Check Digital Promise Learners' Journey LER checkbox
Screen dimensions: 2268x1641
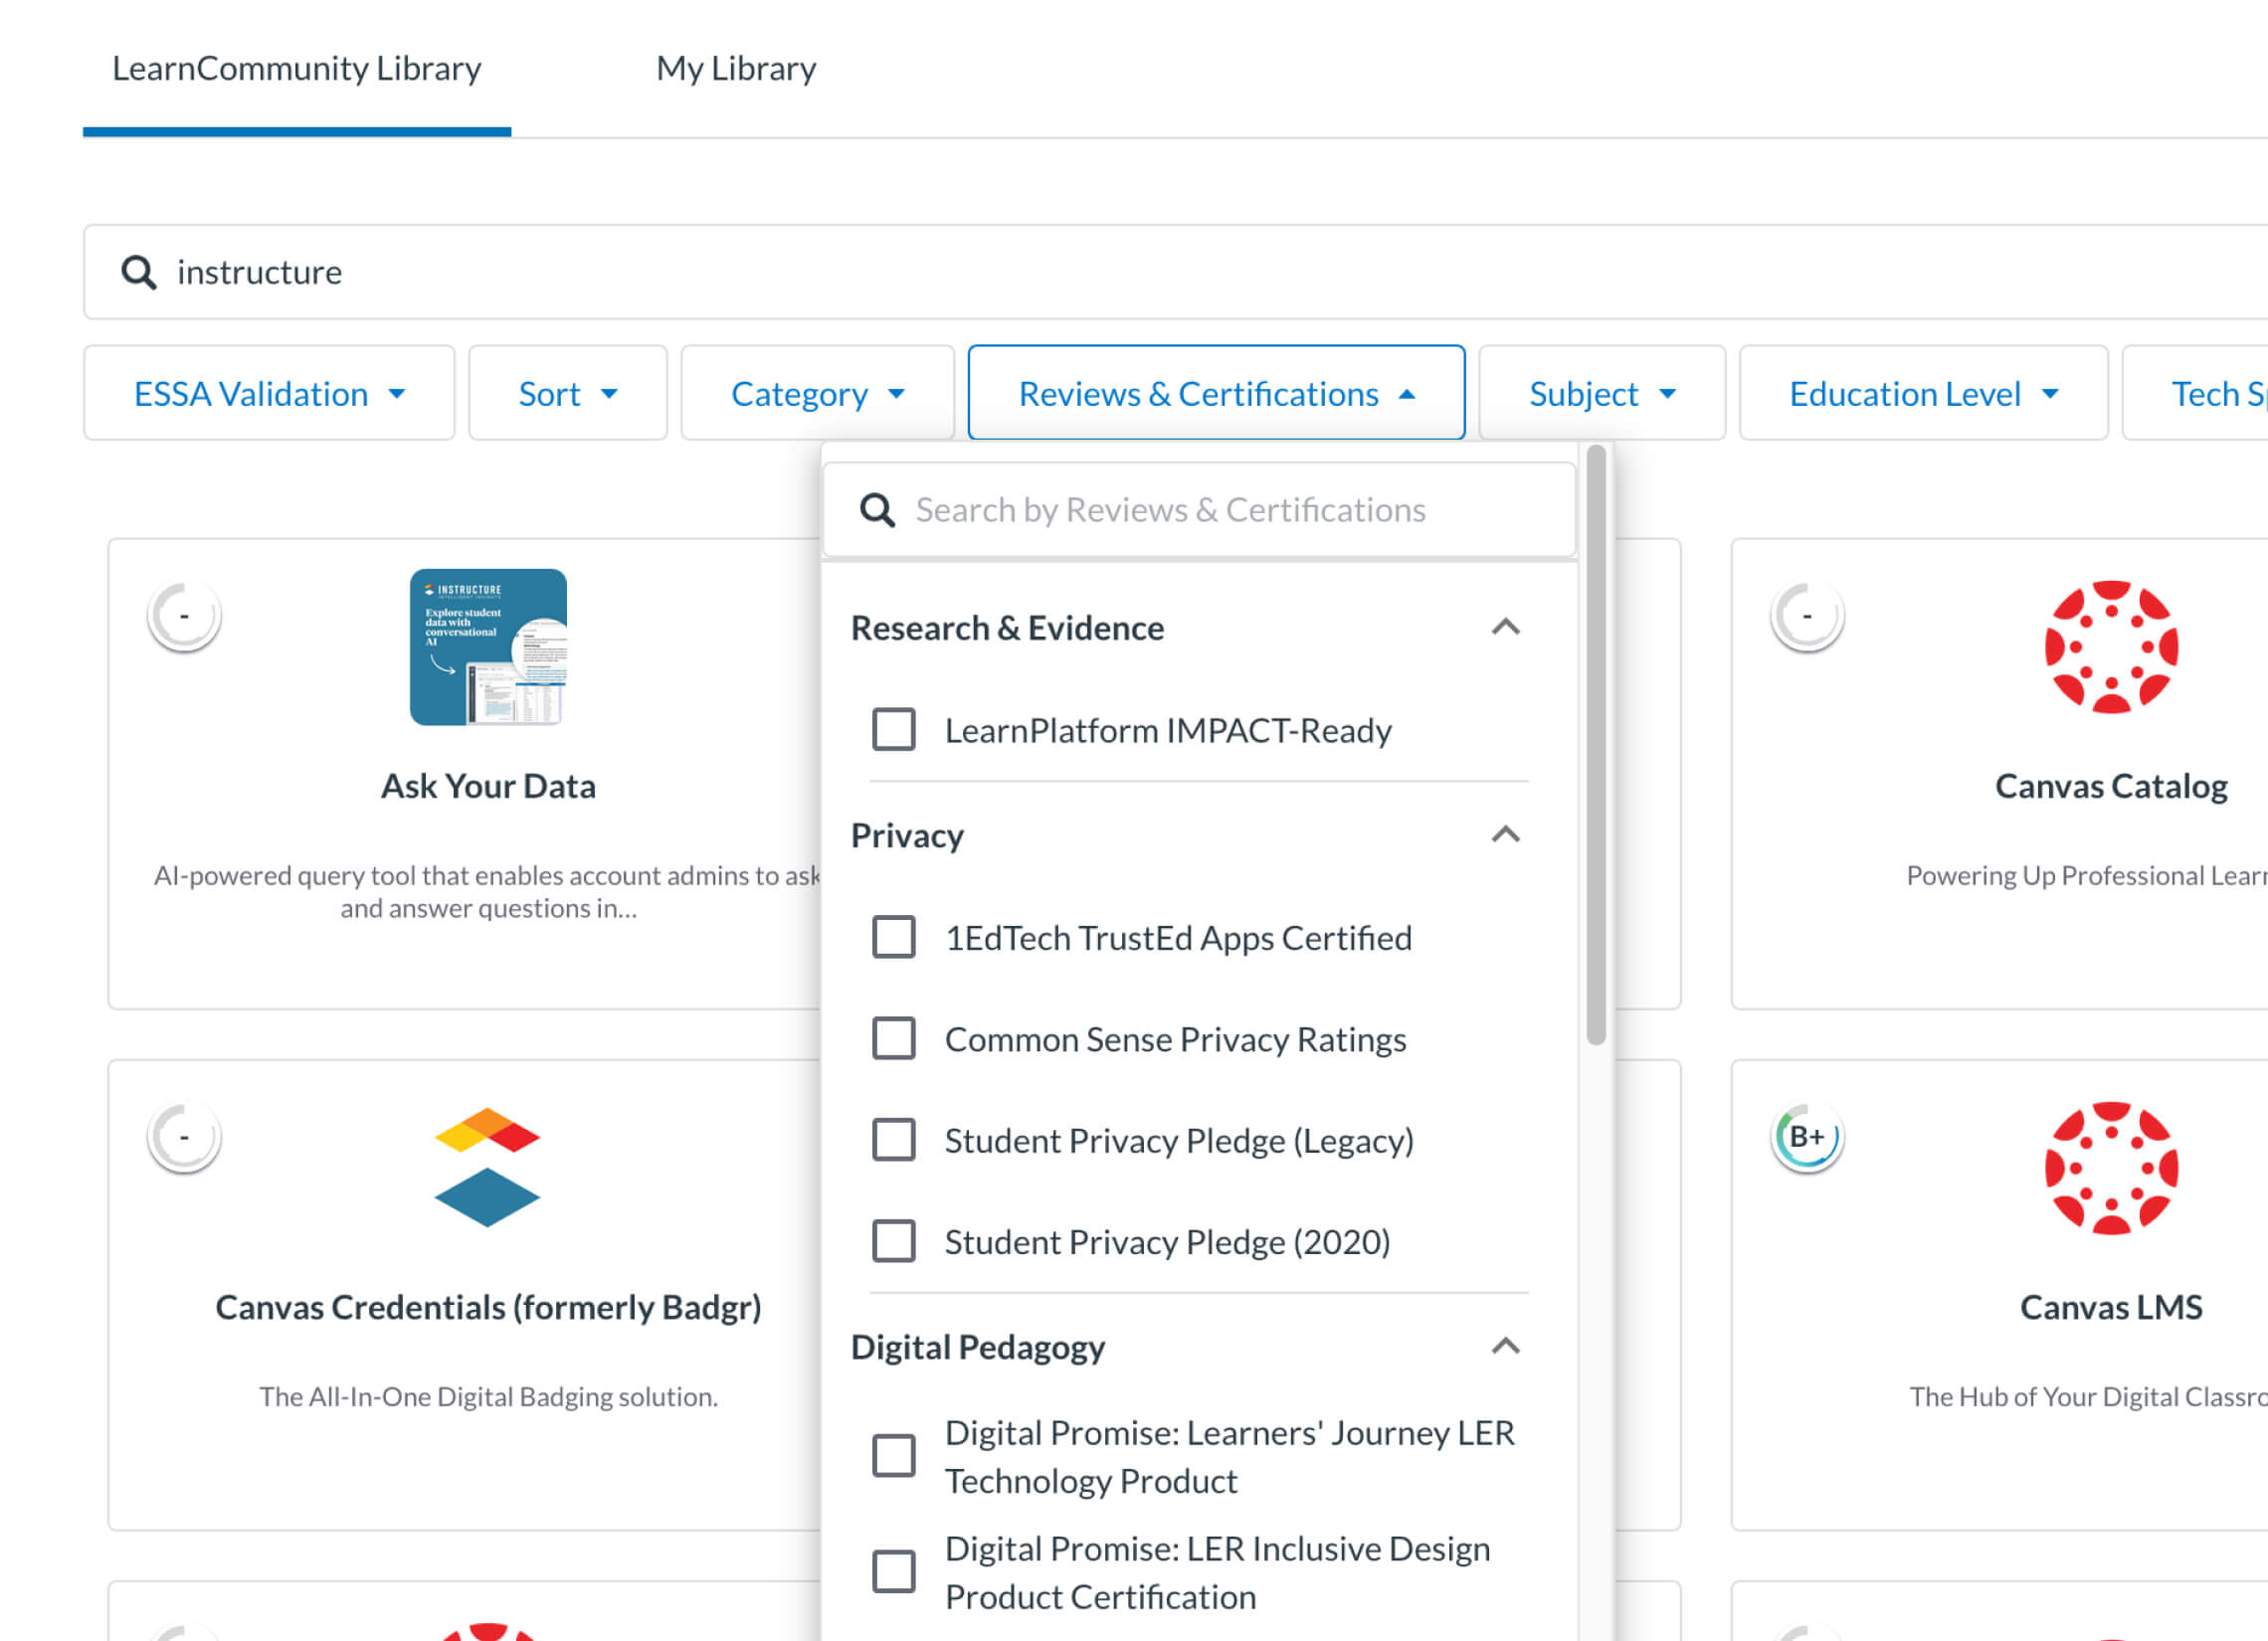point(893,1455)
